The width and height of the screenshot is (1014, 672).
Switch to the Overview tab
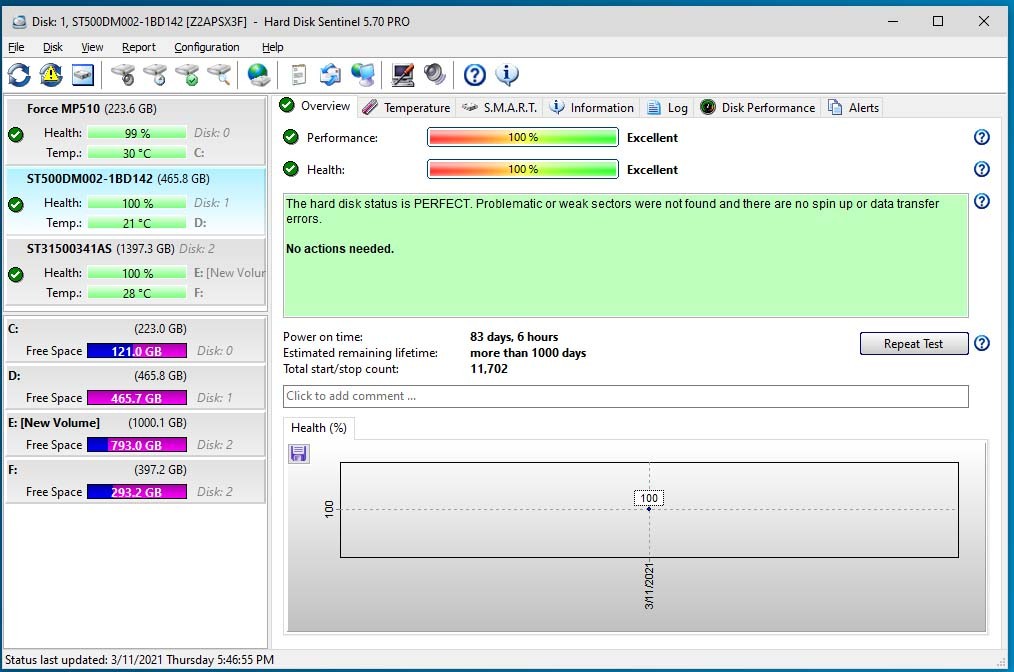pyautogui.click(x=316, y=106)
